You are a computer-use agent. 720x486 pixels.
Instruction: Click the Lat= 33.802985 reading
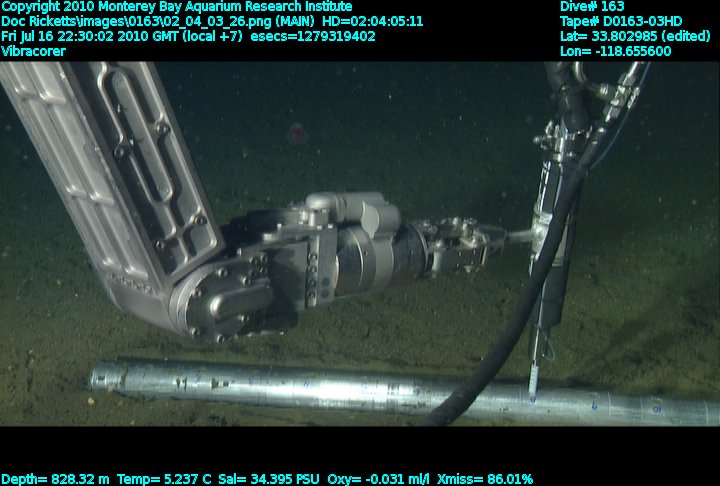[x=636, y=36]
